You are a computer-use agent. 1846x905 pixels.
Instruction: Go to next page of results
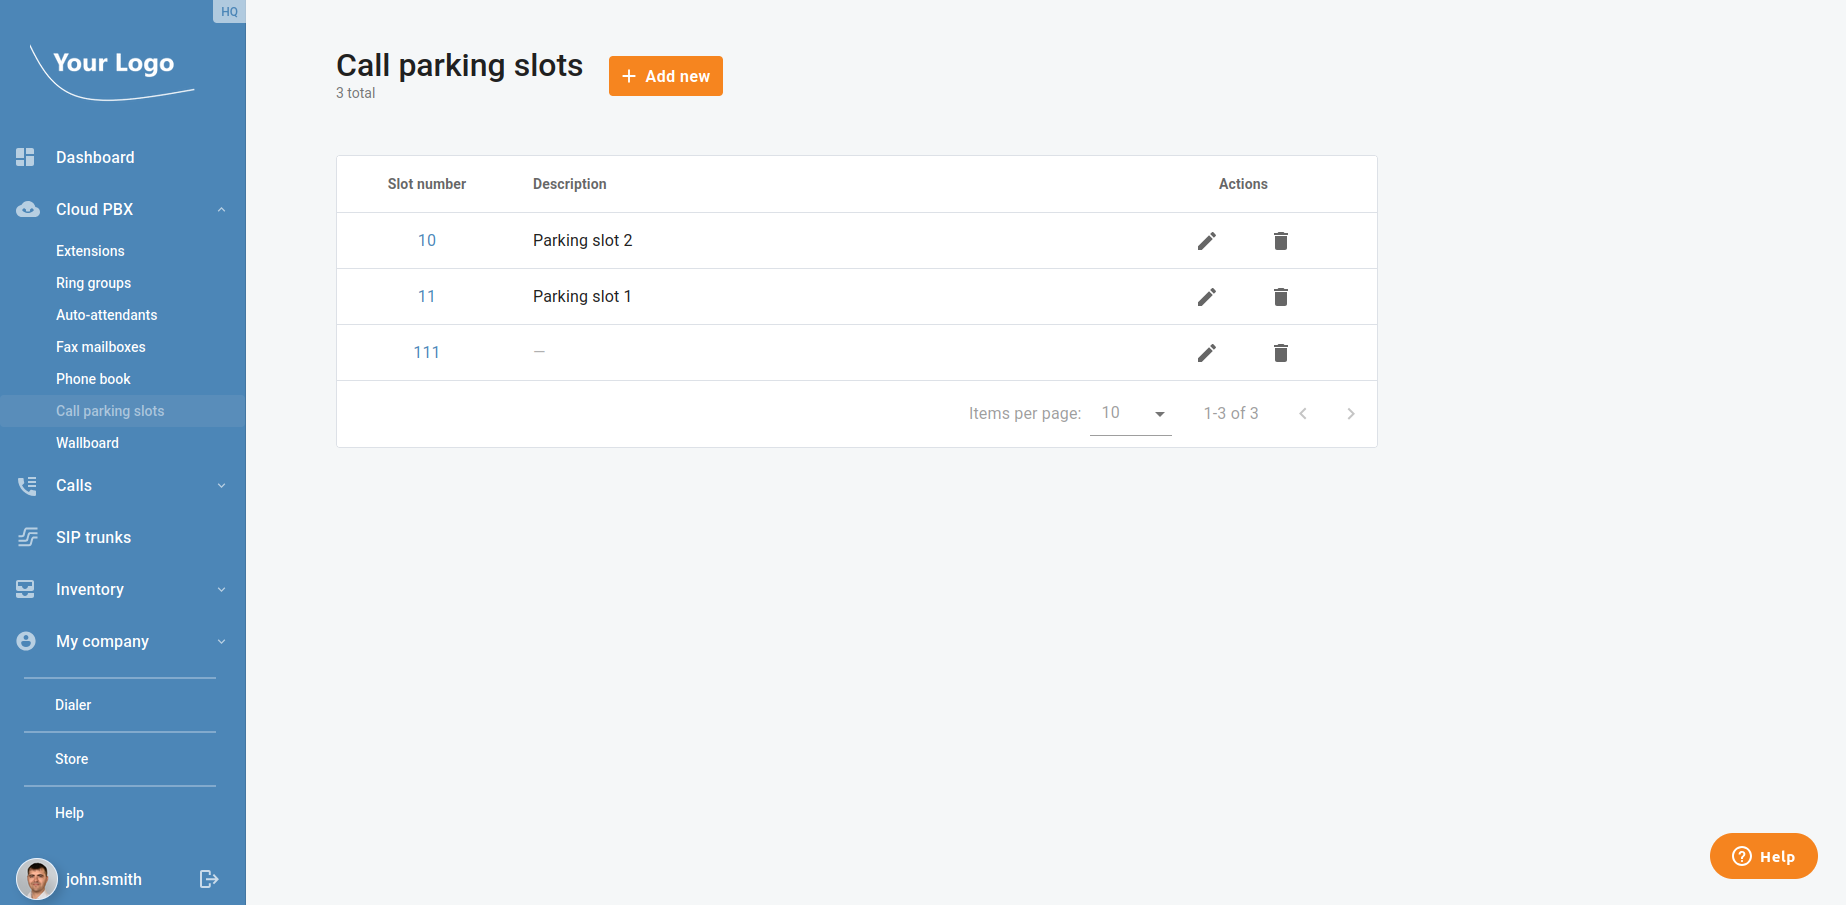(1351, 414)
